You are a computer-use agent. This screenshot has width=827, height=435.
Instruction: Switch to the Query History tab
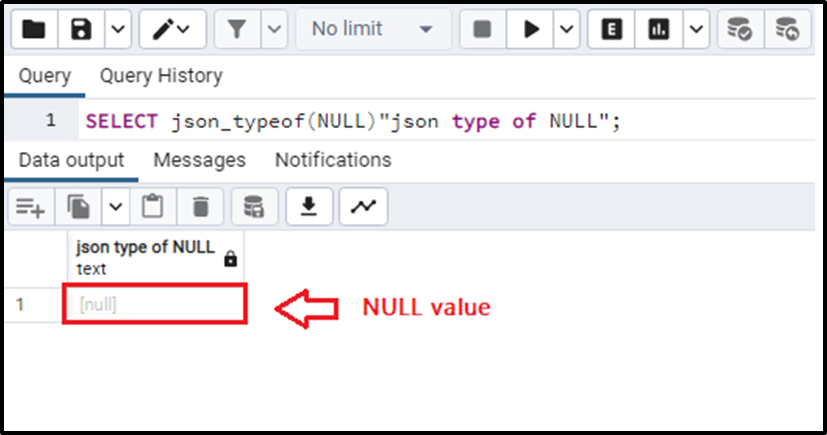click(x=161, y=76)
